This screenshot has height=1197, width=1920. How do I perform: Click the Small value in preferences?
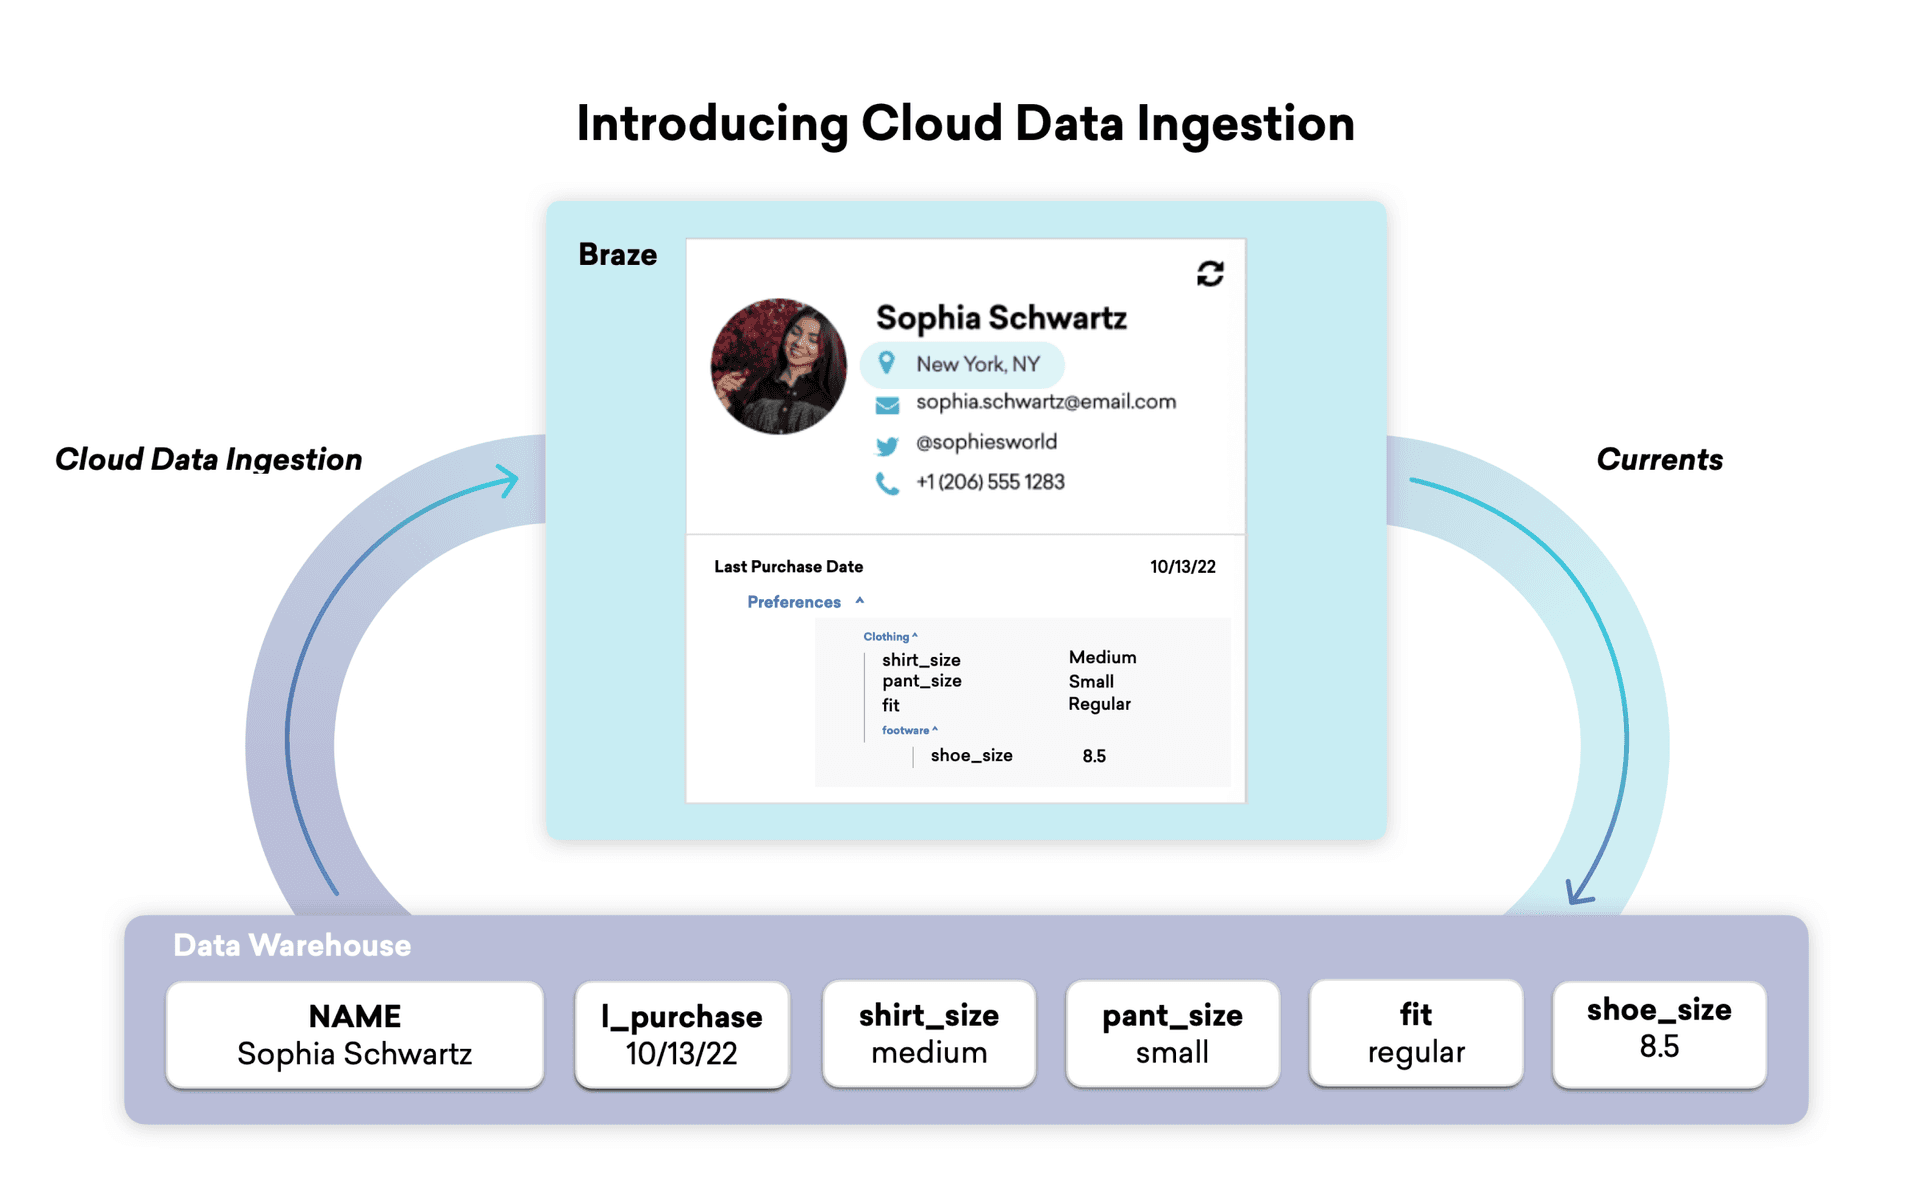coord(1091,681)
